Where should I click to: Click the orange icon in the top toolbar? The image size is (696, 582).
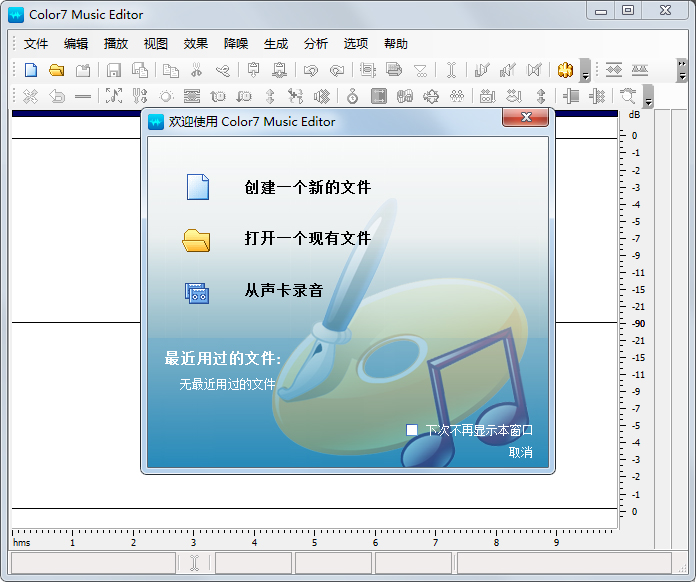click(565, 70)
